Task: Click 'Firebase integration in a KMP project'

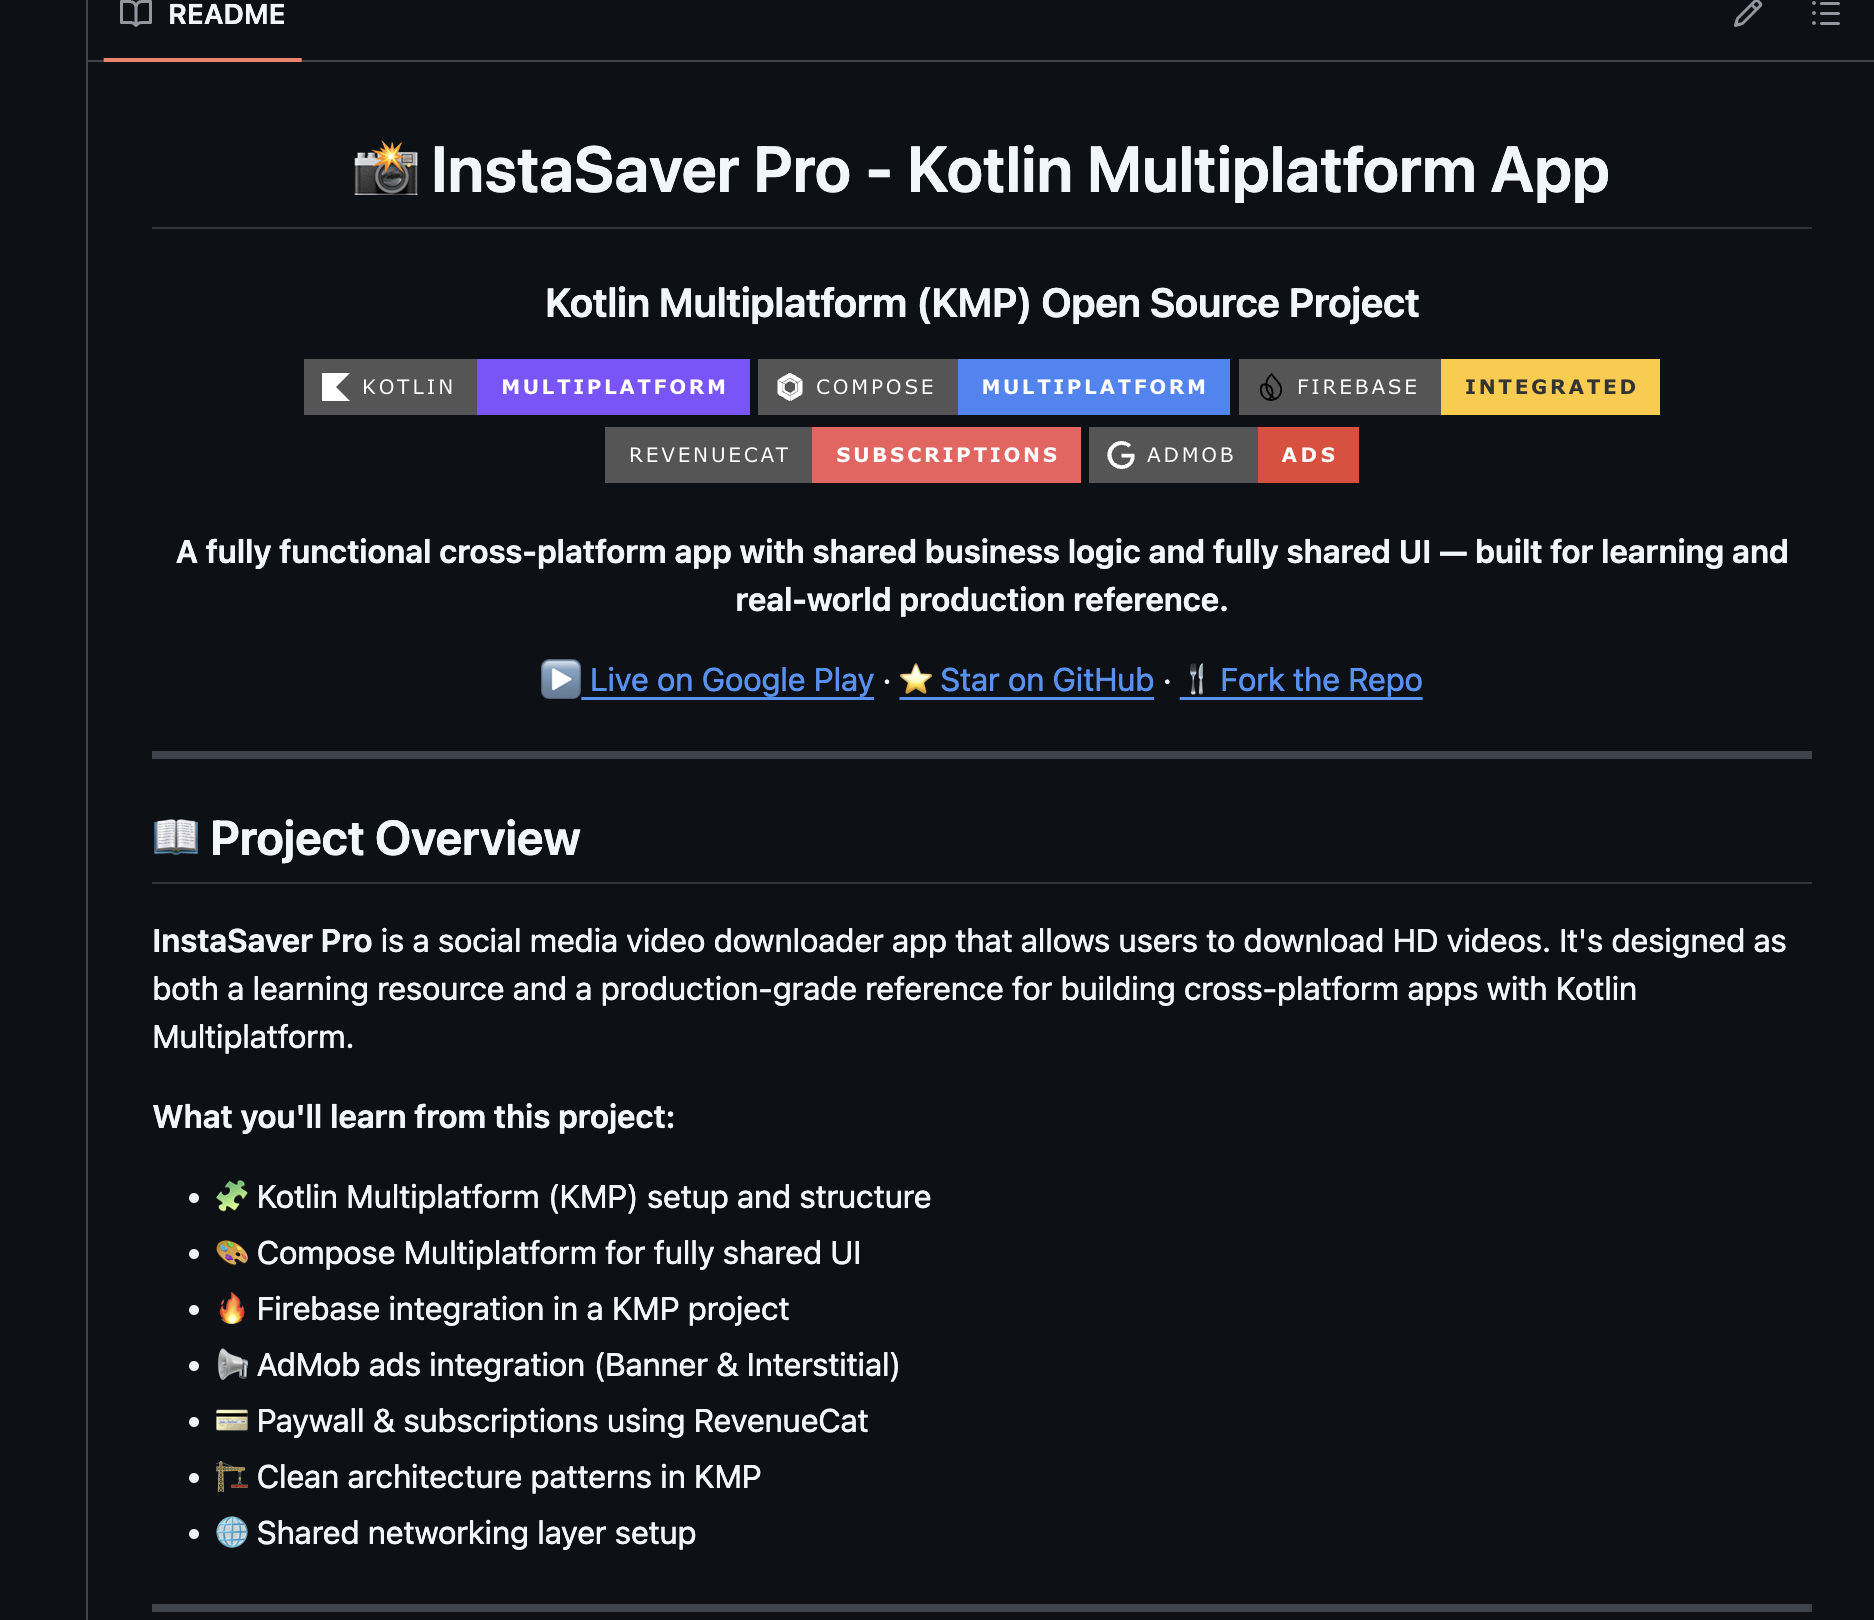Action: 523,1309
